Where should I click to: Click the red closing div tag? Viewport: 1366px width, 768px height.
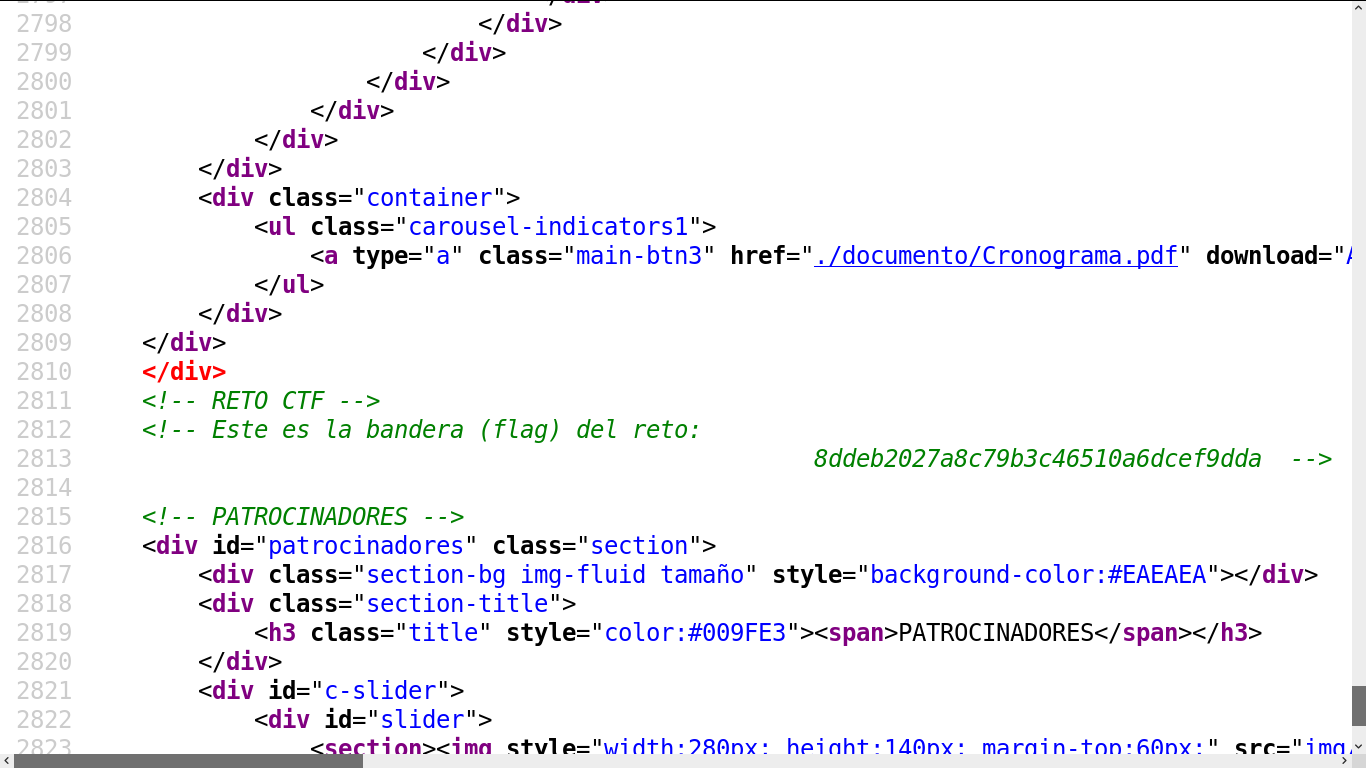184,372
